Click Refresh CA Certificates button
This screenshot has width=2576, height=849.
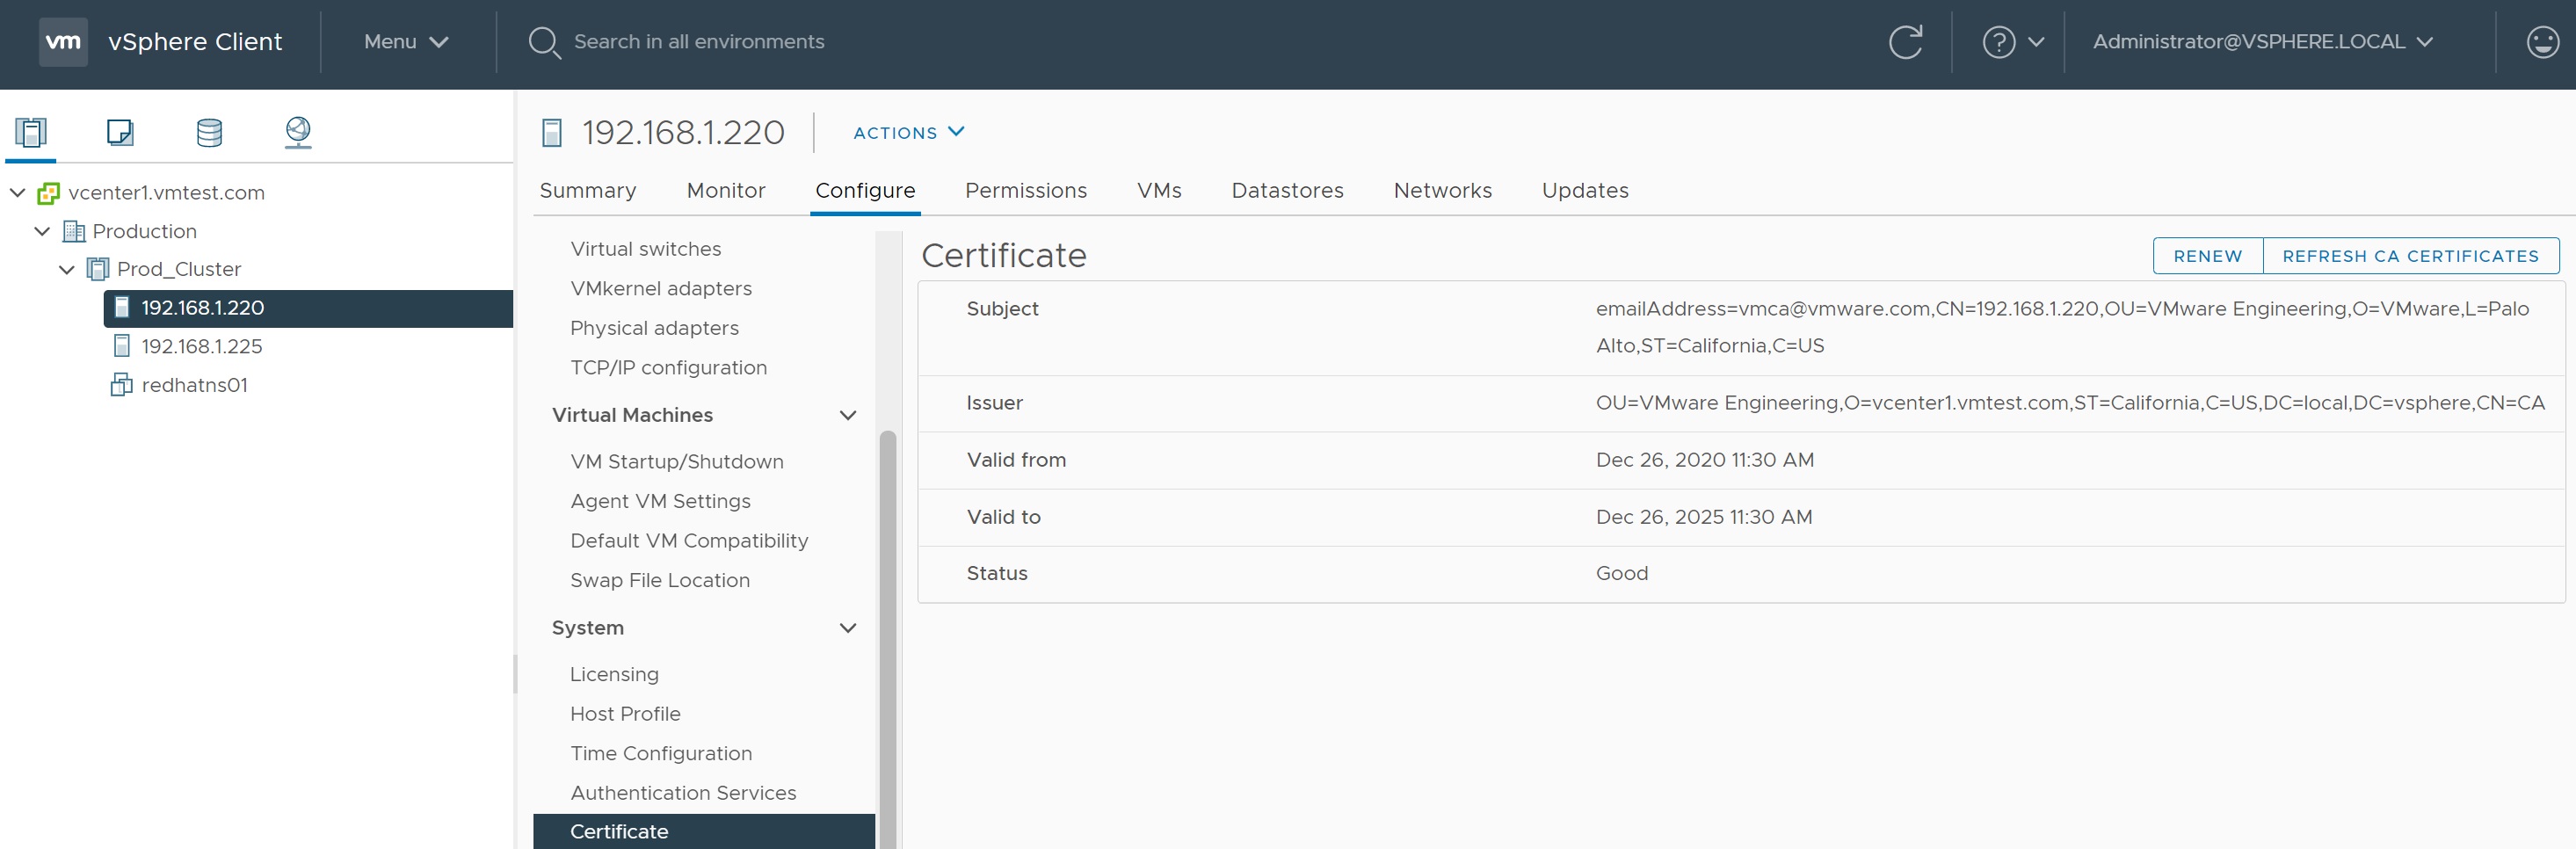2409,256
